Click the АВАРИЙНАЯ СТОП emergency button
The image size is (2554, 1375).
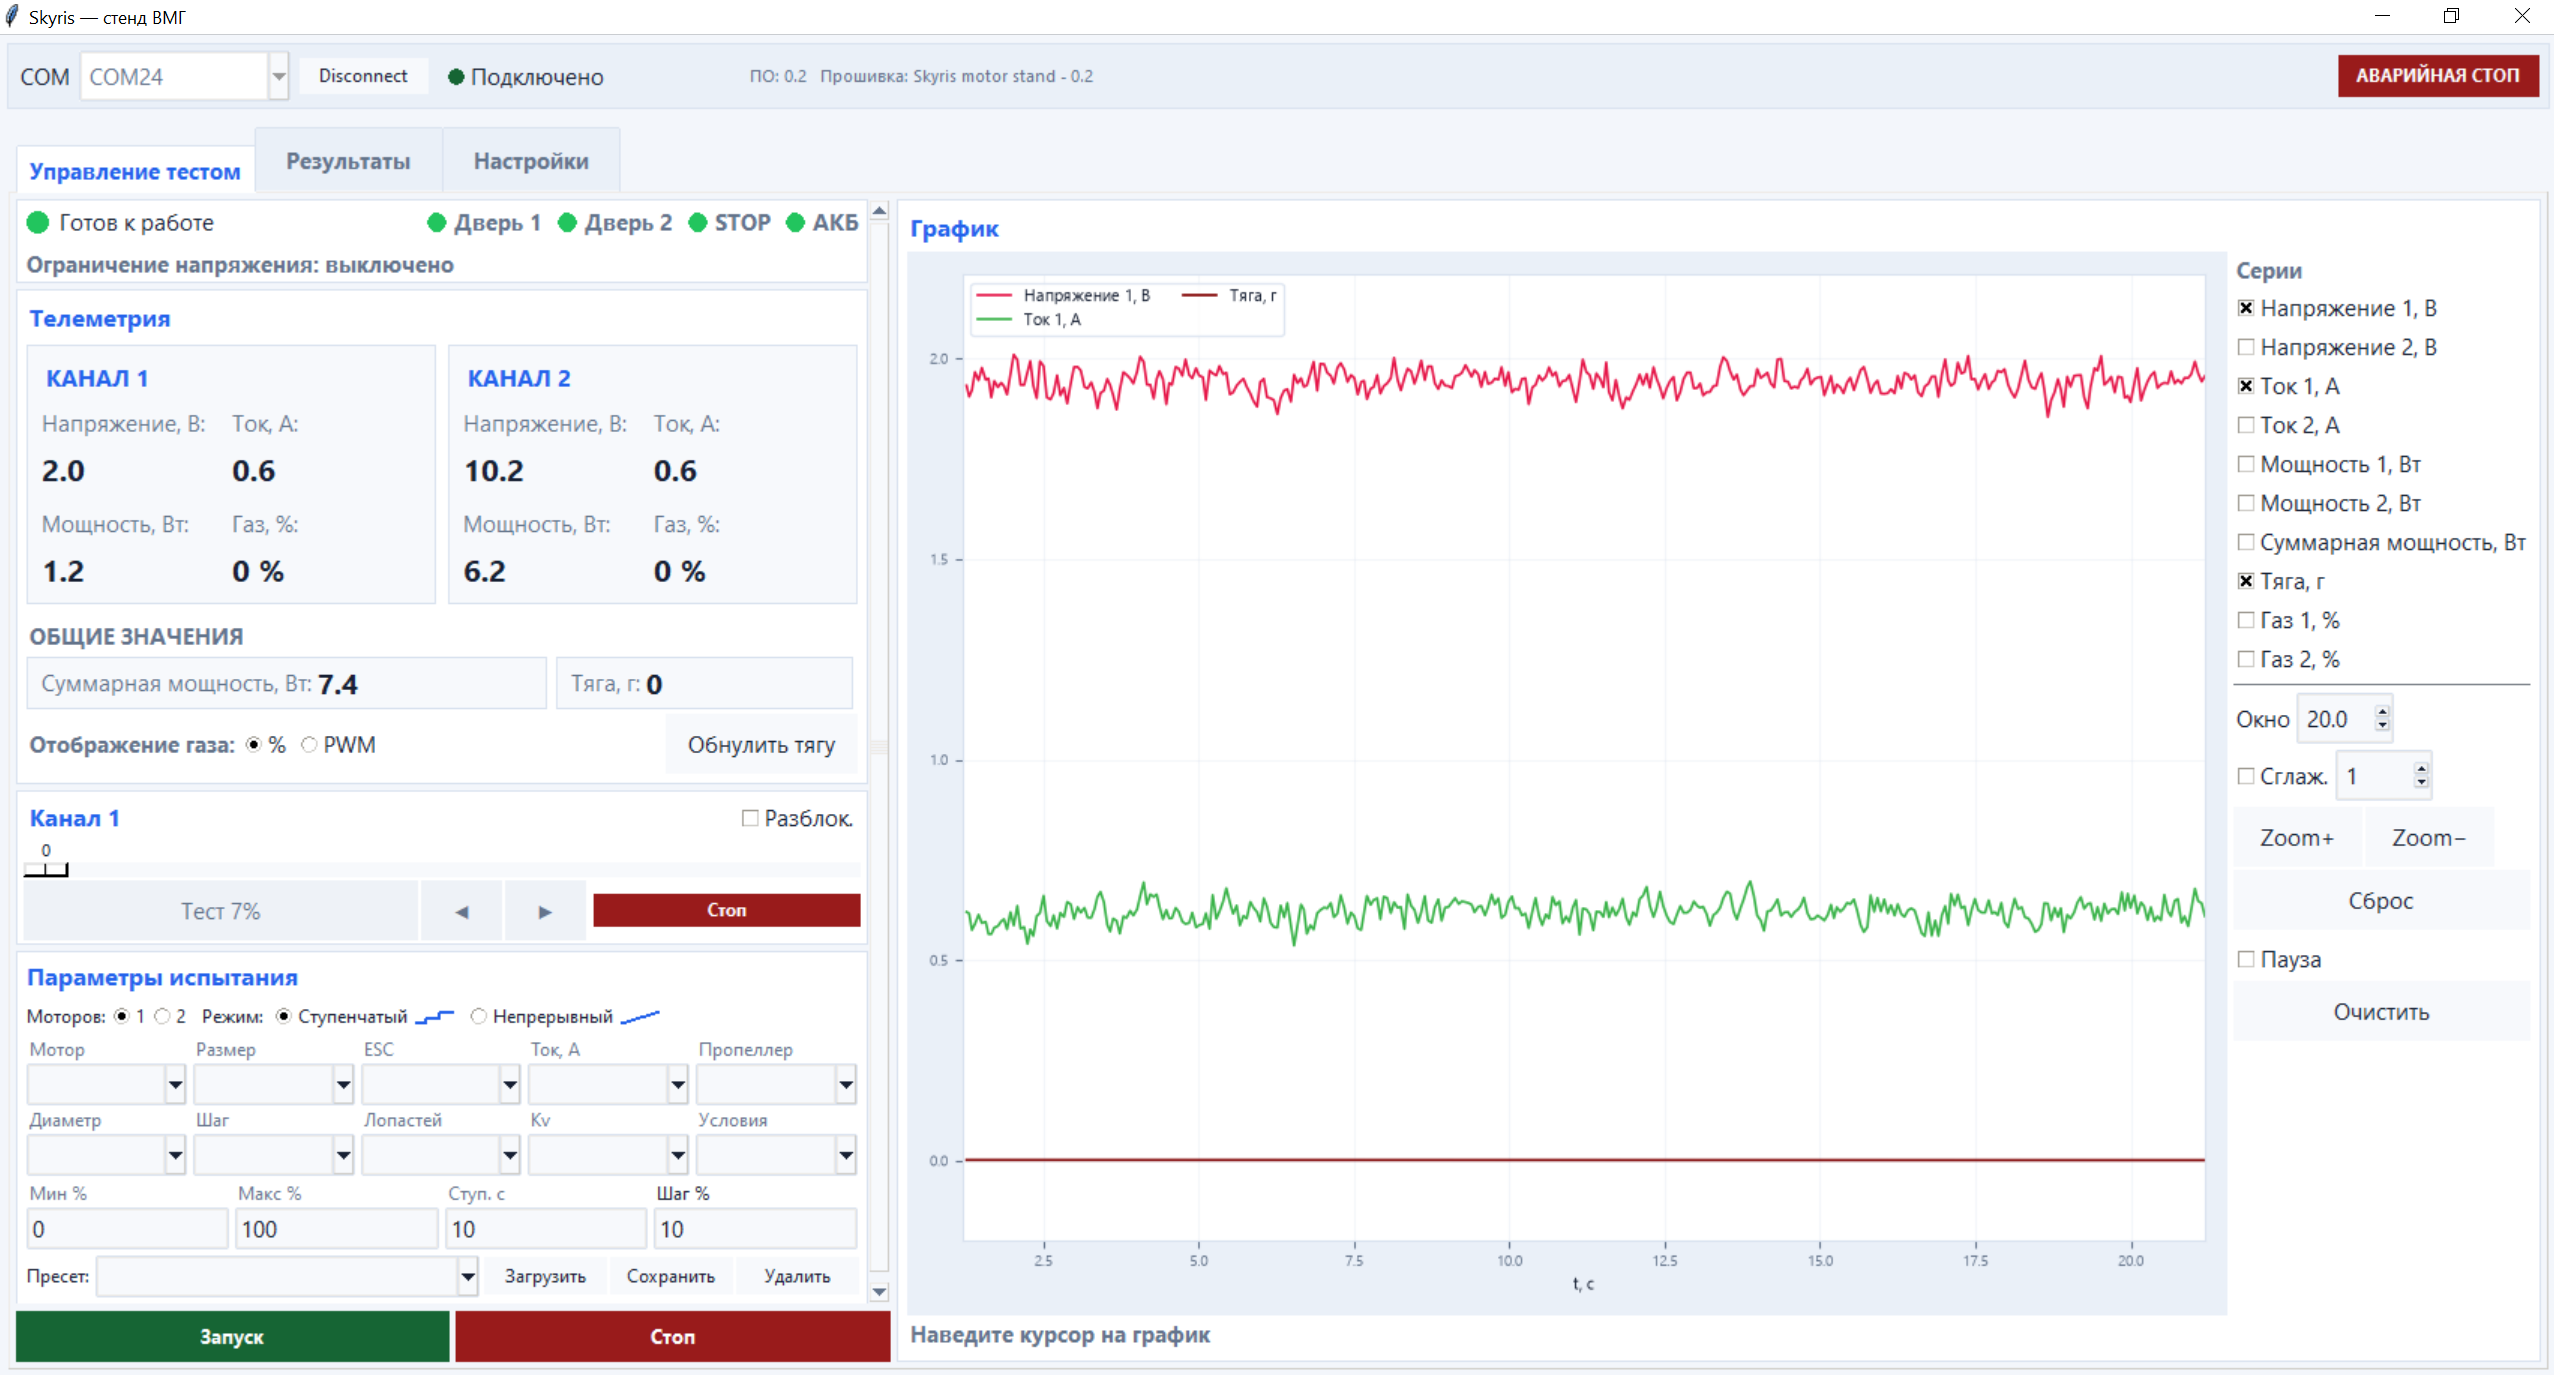pos(2438,76)
